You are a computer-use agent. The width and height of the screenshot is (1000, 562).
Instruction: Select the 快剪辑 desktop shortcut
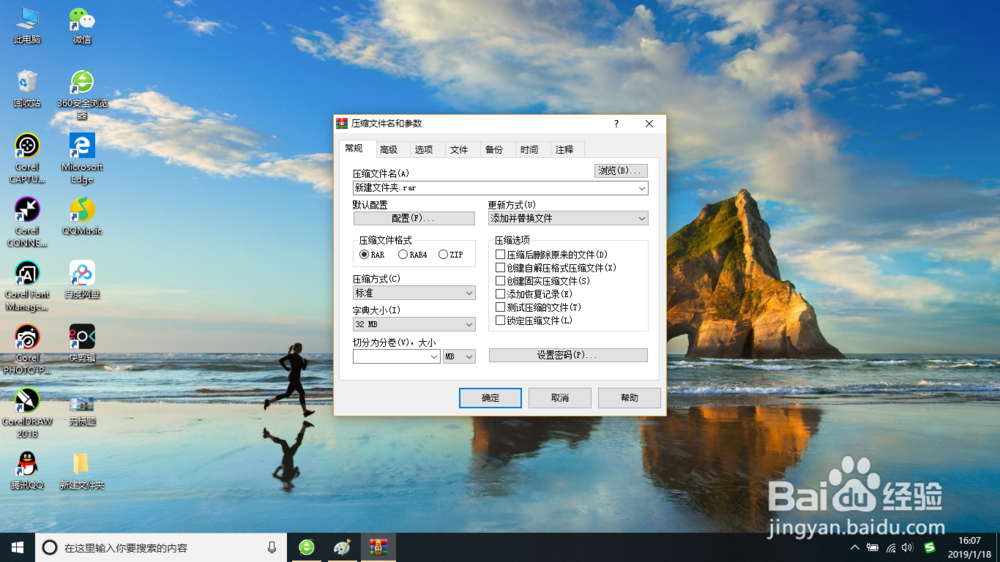(82, 343)
